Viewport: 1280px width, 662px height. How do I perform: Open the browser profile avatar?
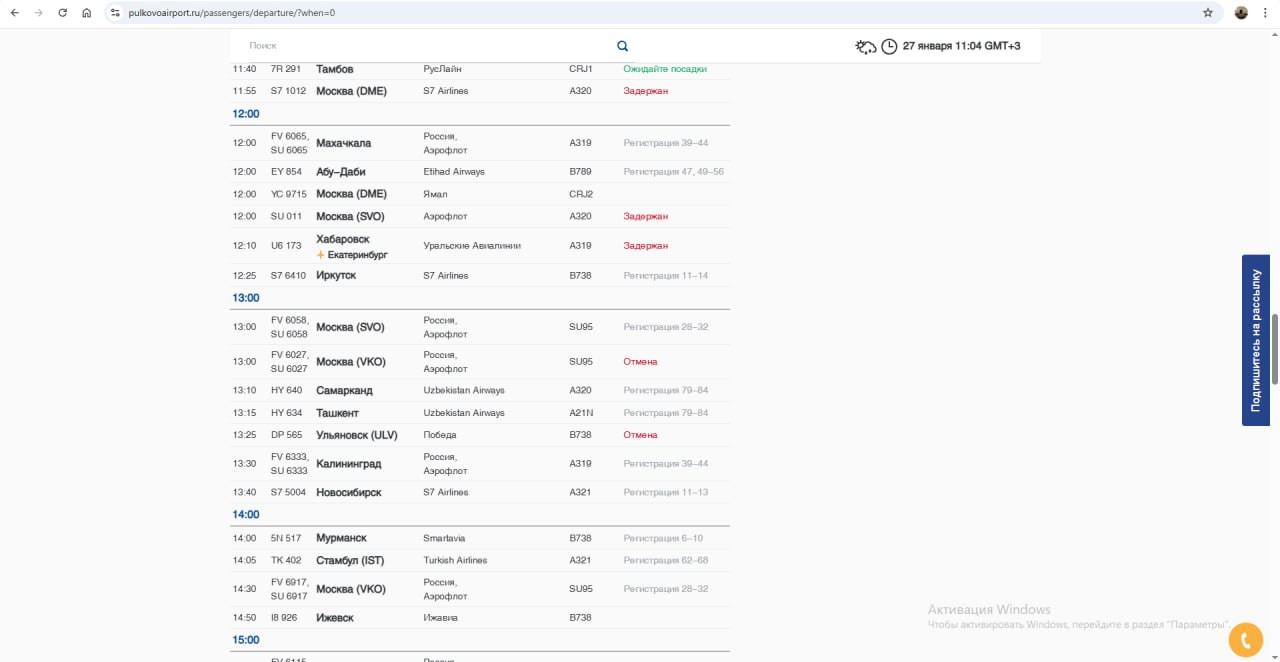point(1241,13)
